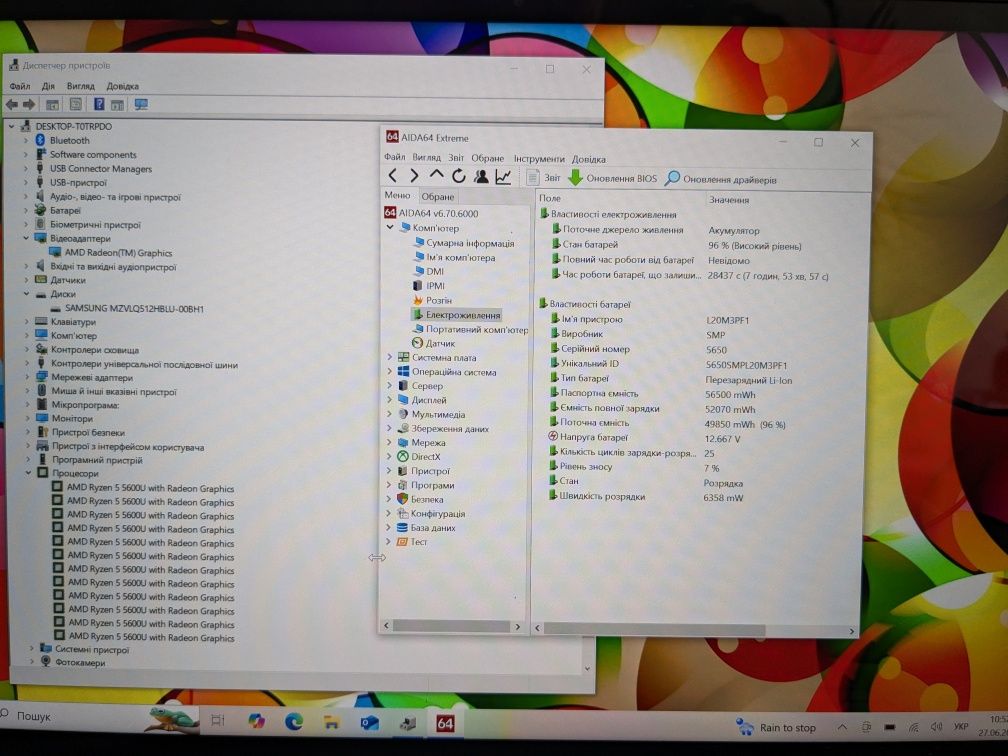This screenshot has height=756, width=1008.
Task: Collapse Відеоадаптери node in Device Manager
Action: click(x=26, y=238)
